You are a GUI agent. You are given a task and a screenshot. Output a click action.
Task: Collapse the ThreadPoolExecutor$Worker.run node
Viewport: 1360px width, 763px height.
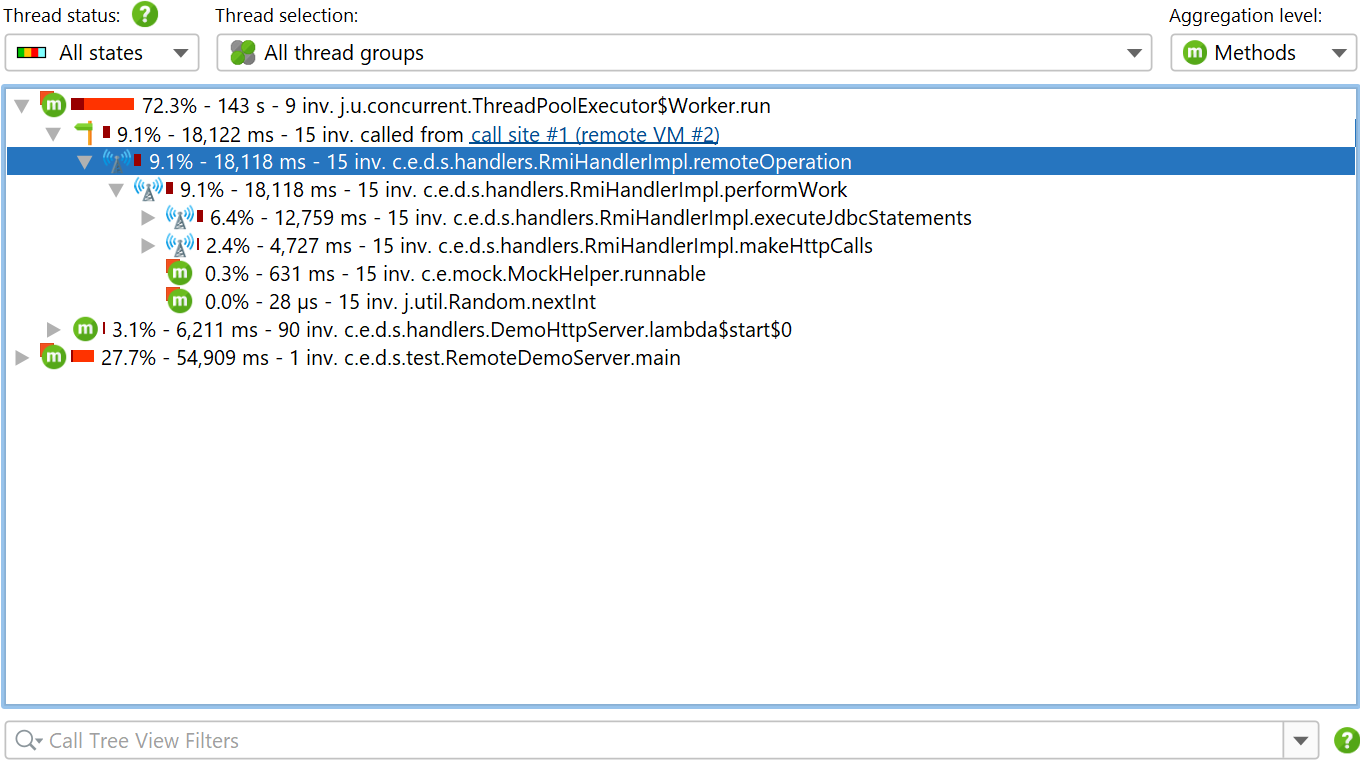[22, 106]
